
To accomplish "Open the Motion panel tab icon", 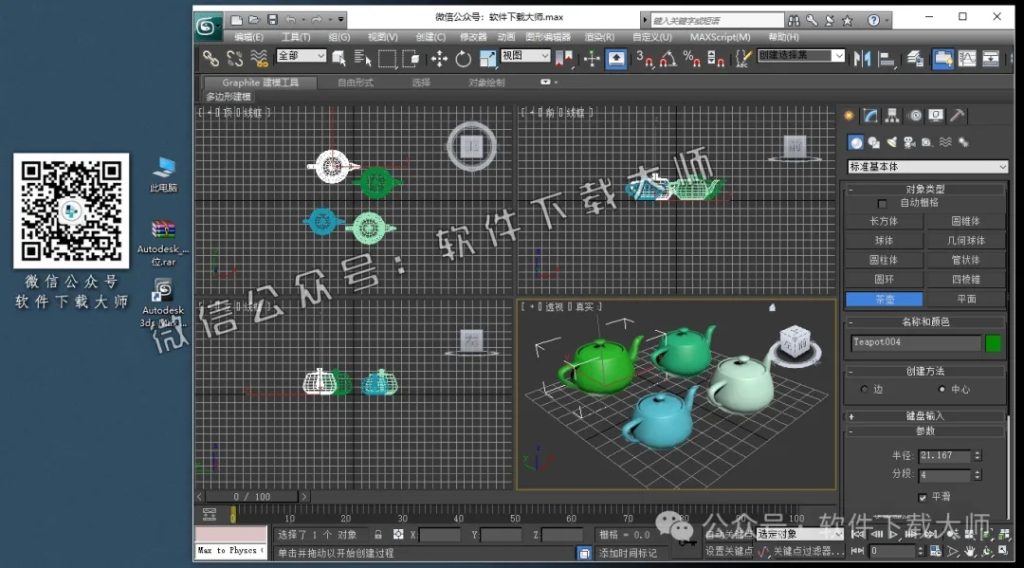I will [x=915, y=116].
